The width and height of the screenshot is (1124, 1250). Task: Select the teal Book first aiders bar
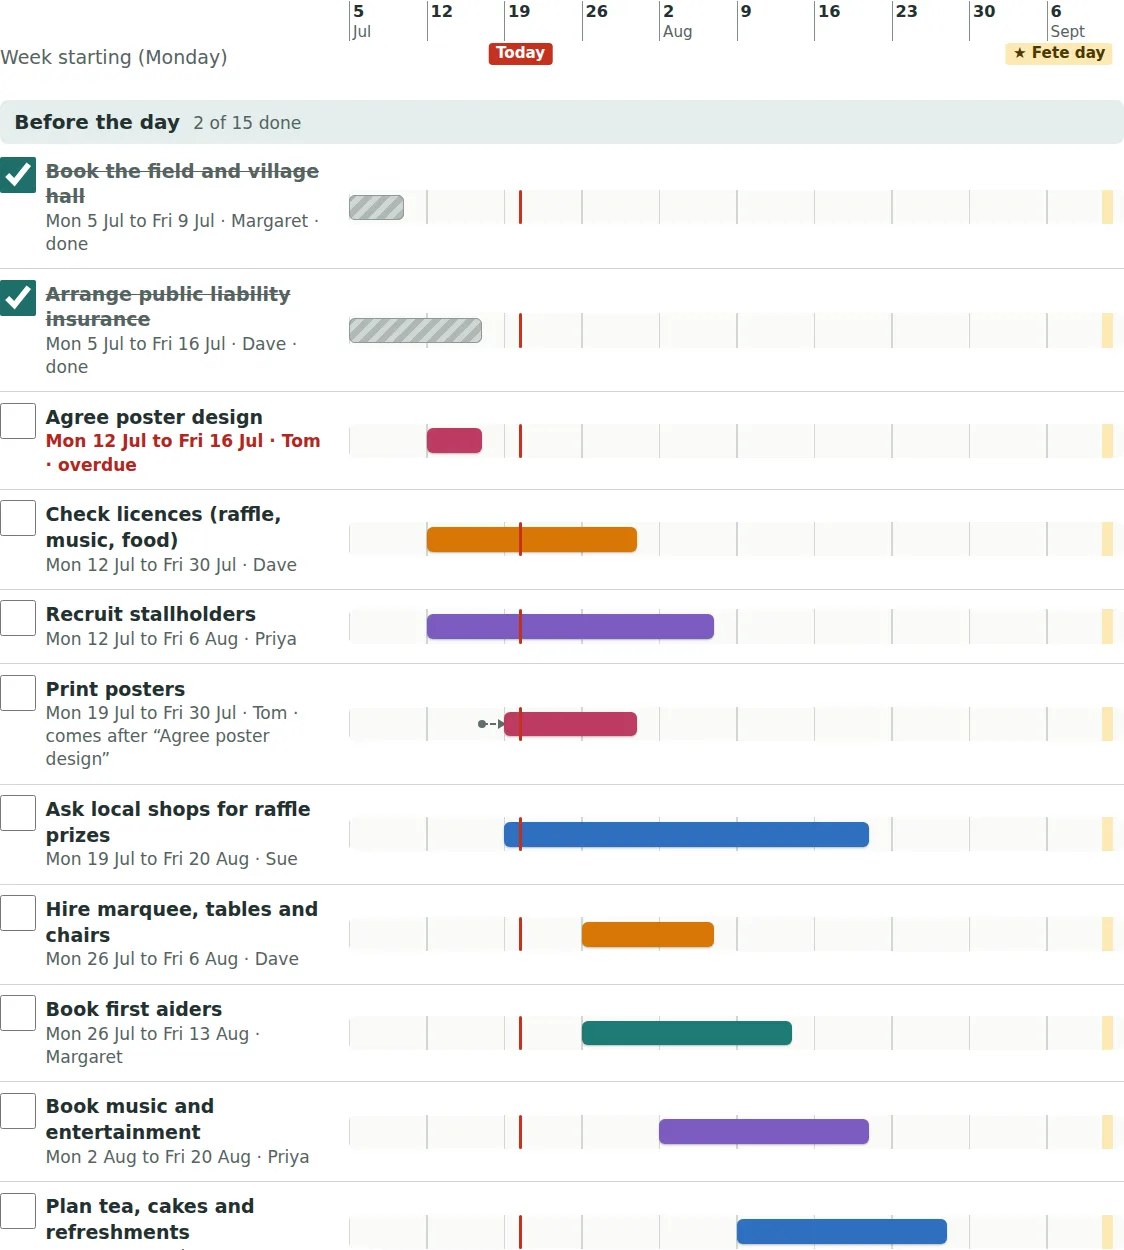(x=687, y=1033)
